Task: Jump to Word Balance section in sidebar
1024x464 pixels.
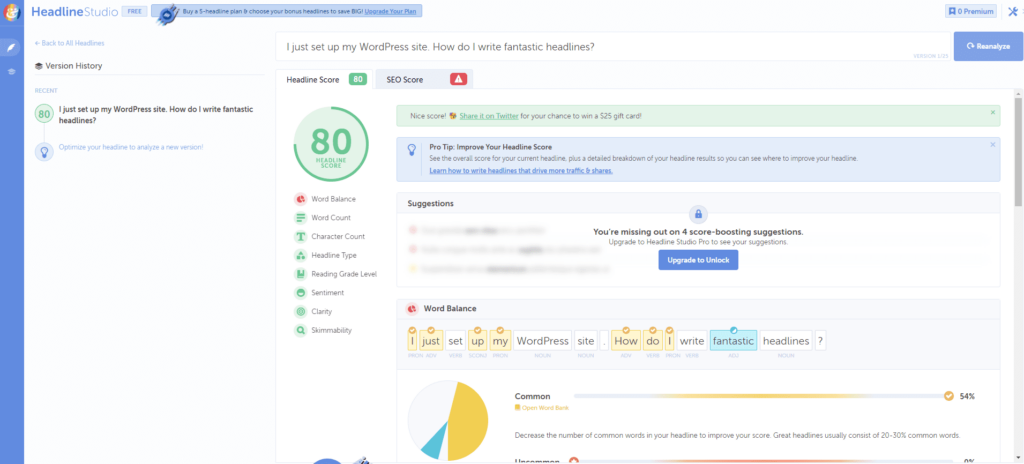Action: pyautogui.click(x=325, y=199)
